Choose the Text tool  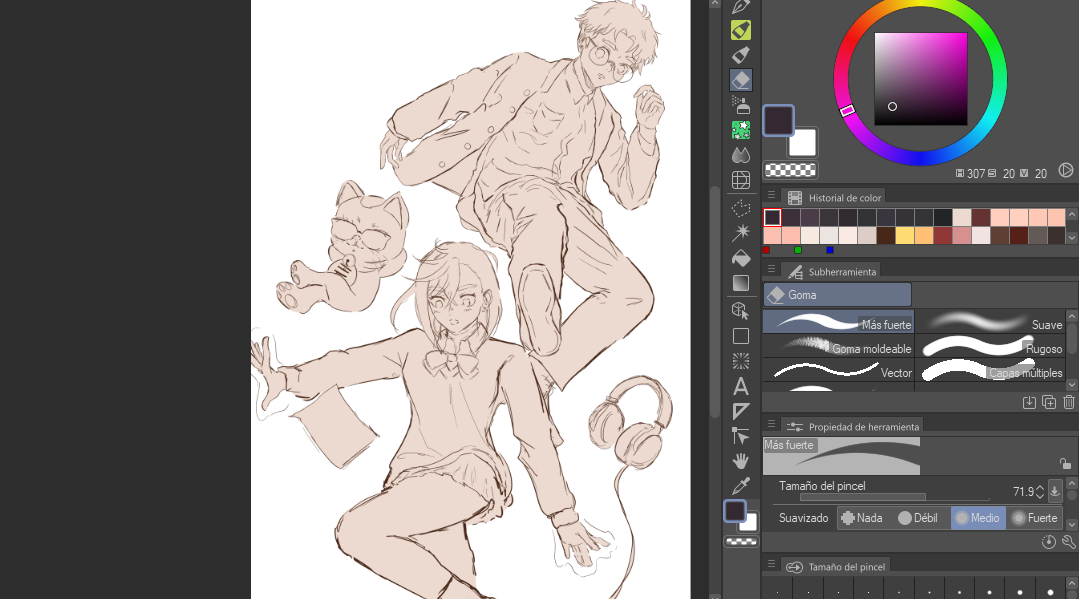741,386
